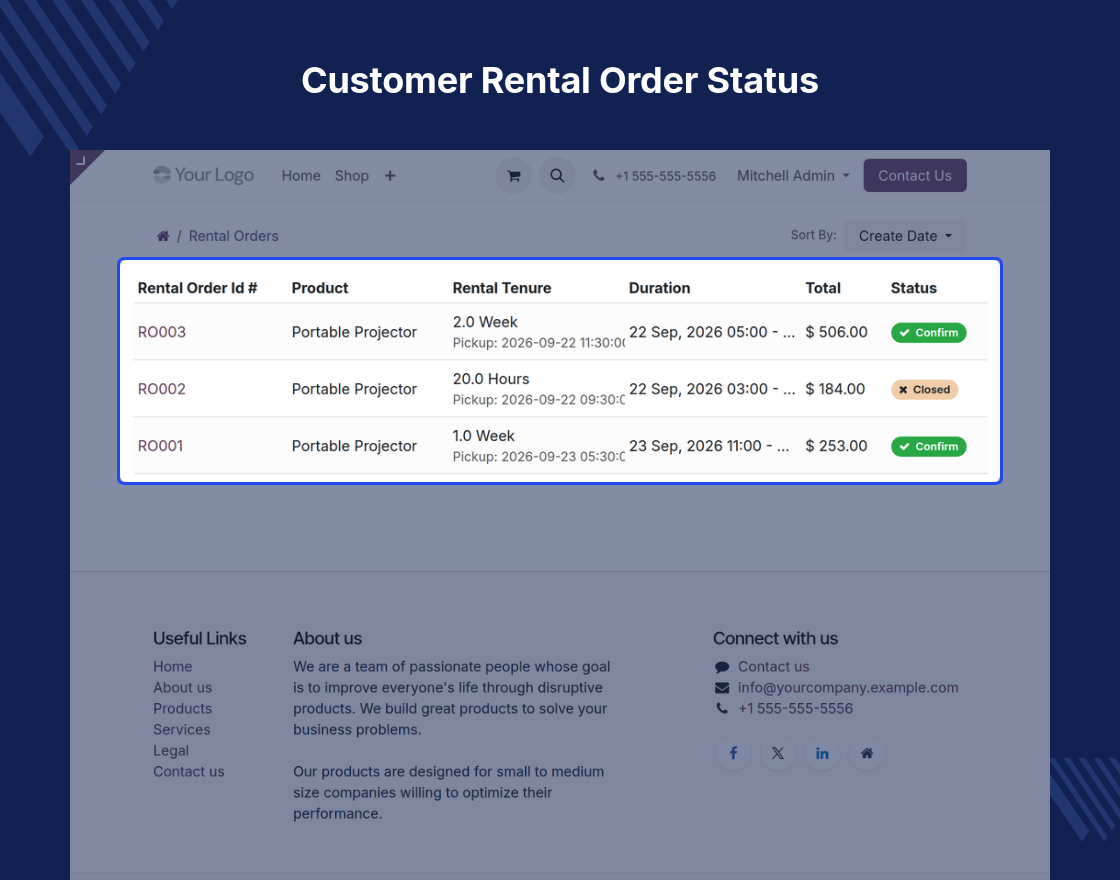Open the footer About us link
The image size is (1120, 880).
point(182,688)
